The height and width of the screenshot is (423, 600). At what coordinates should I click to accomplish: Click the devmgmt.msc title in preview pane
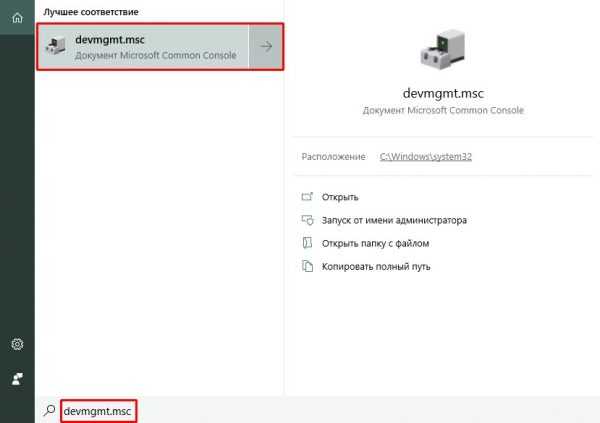pyautogui.click(x=443, y=93)
